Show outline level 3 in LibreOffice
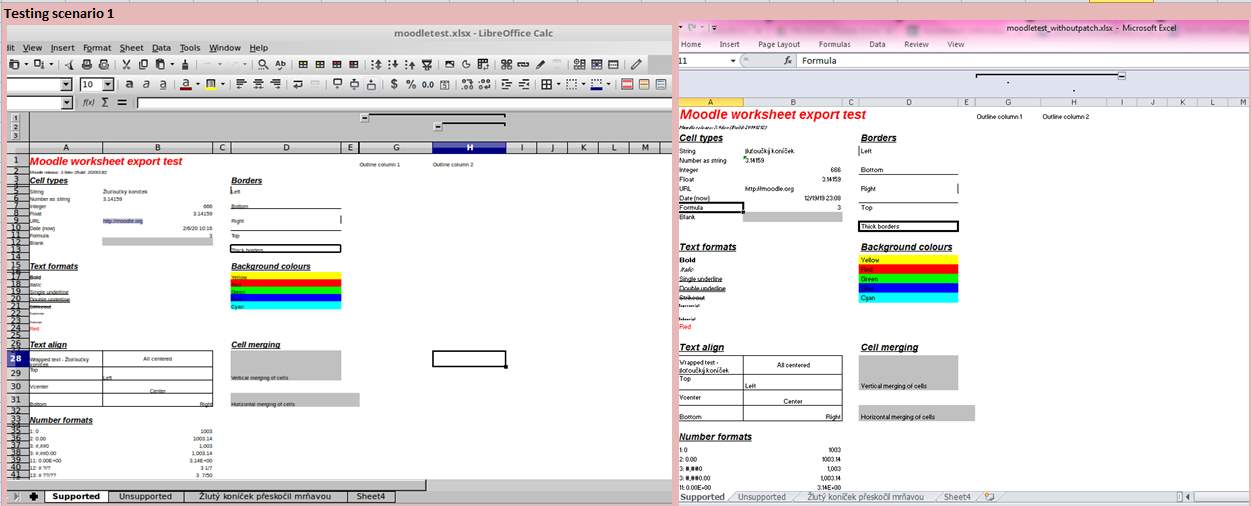Screen dimensions: 1251x506 (15, 135)
